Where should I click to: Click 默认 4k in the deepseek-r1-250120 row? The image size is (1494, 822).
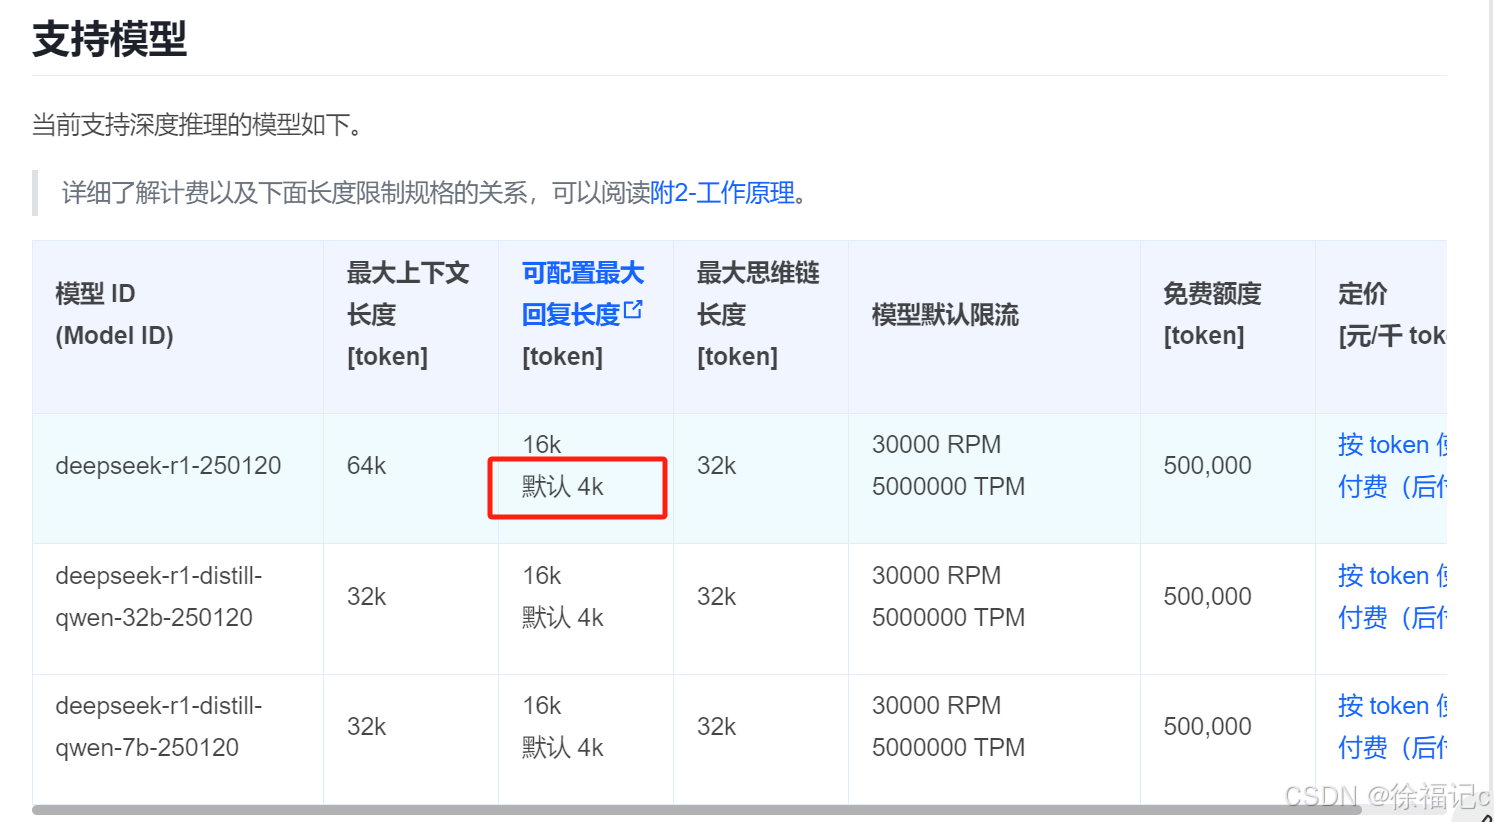[x=562, y=487]
